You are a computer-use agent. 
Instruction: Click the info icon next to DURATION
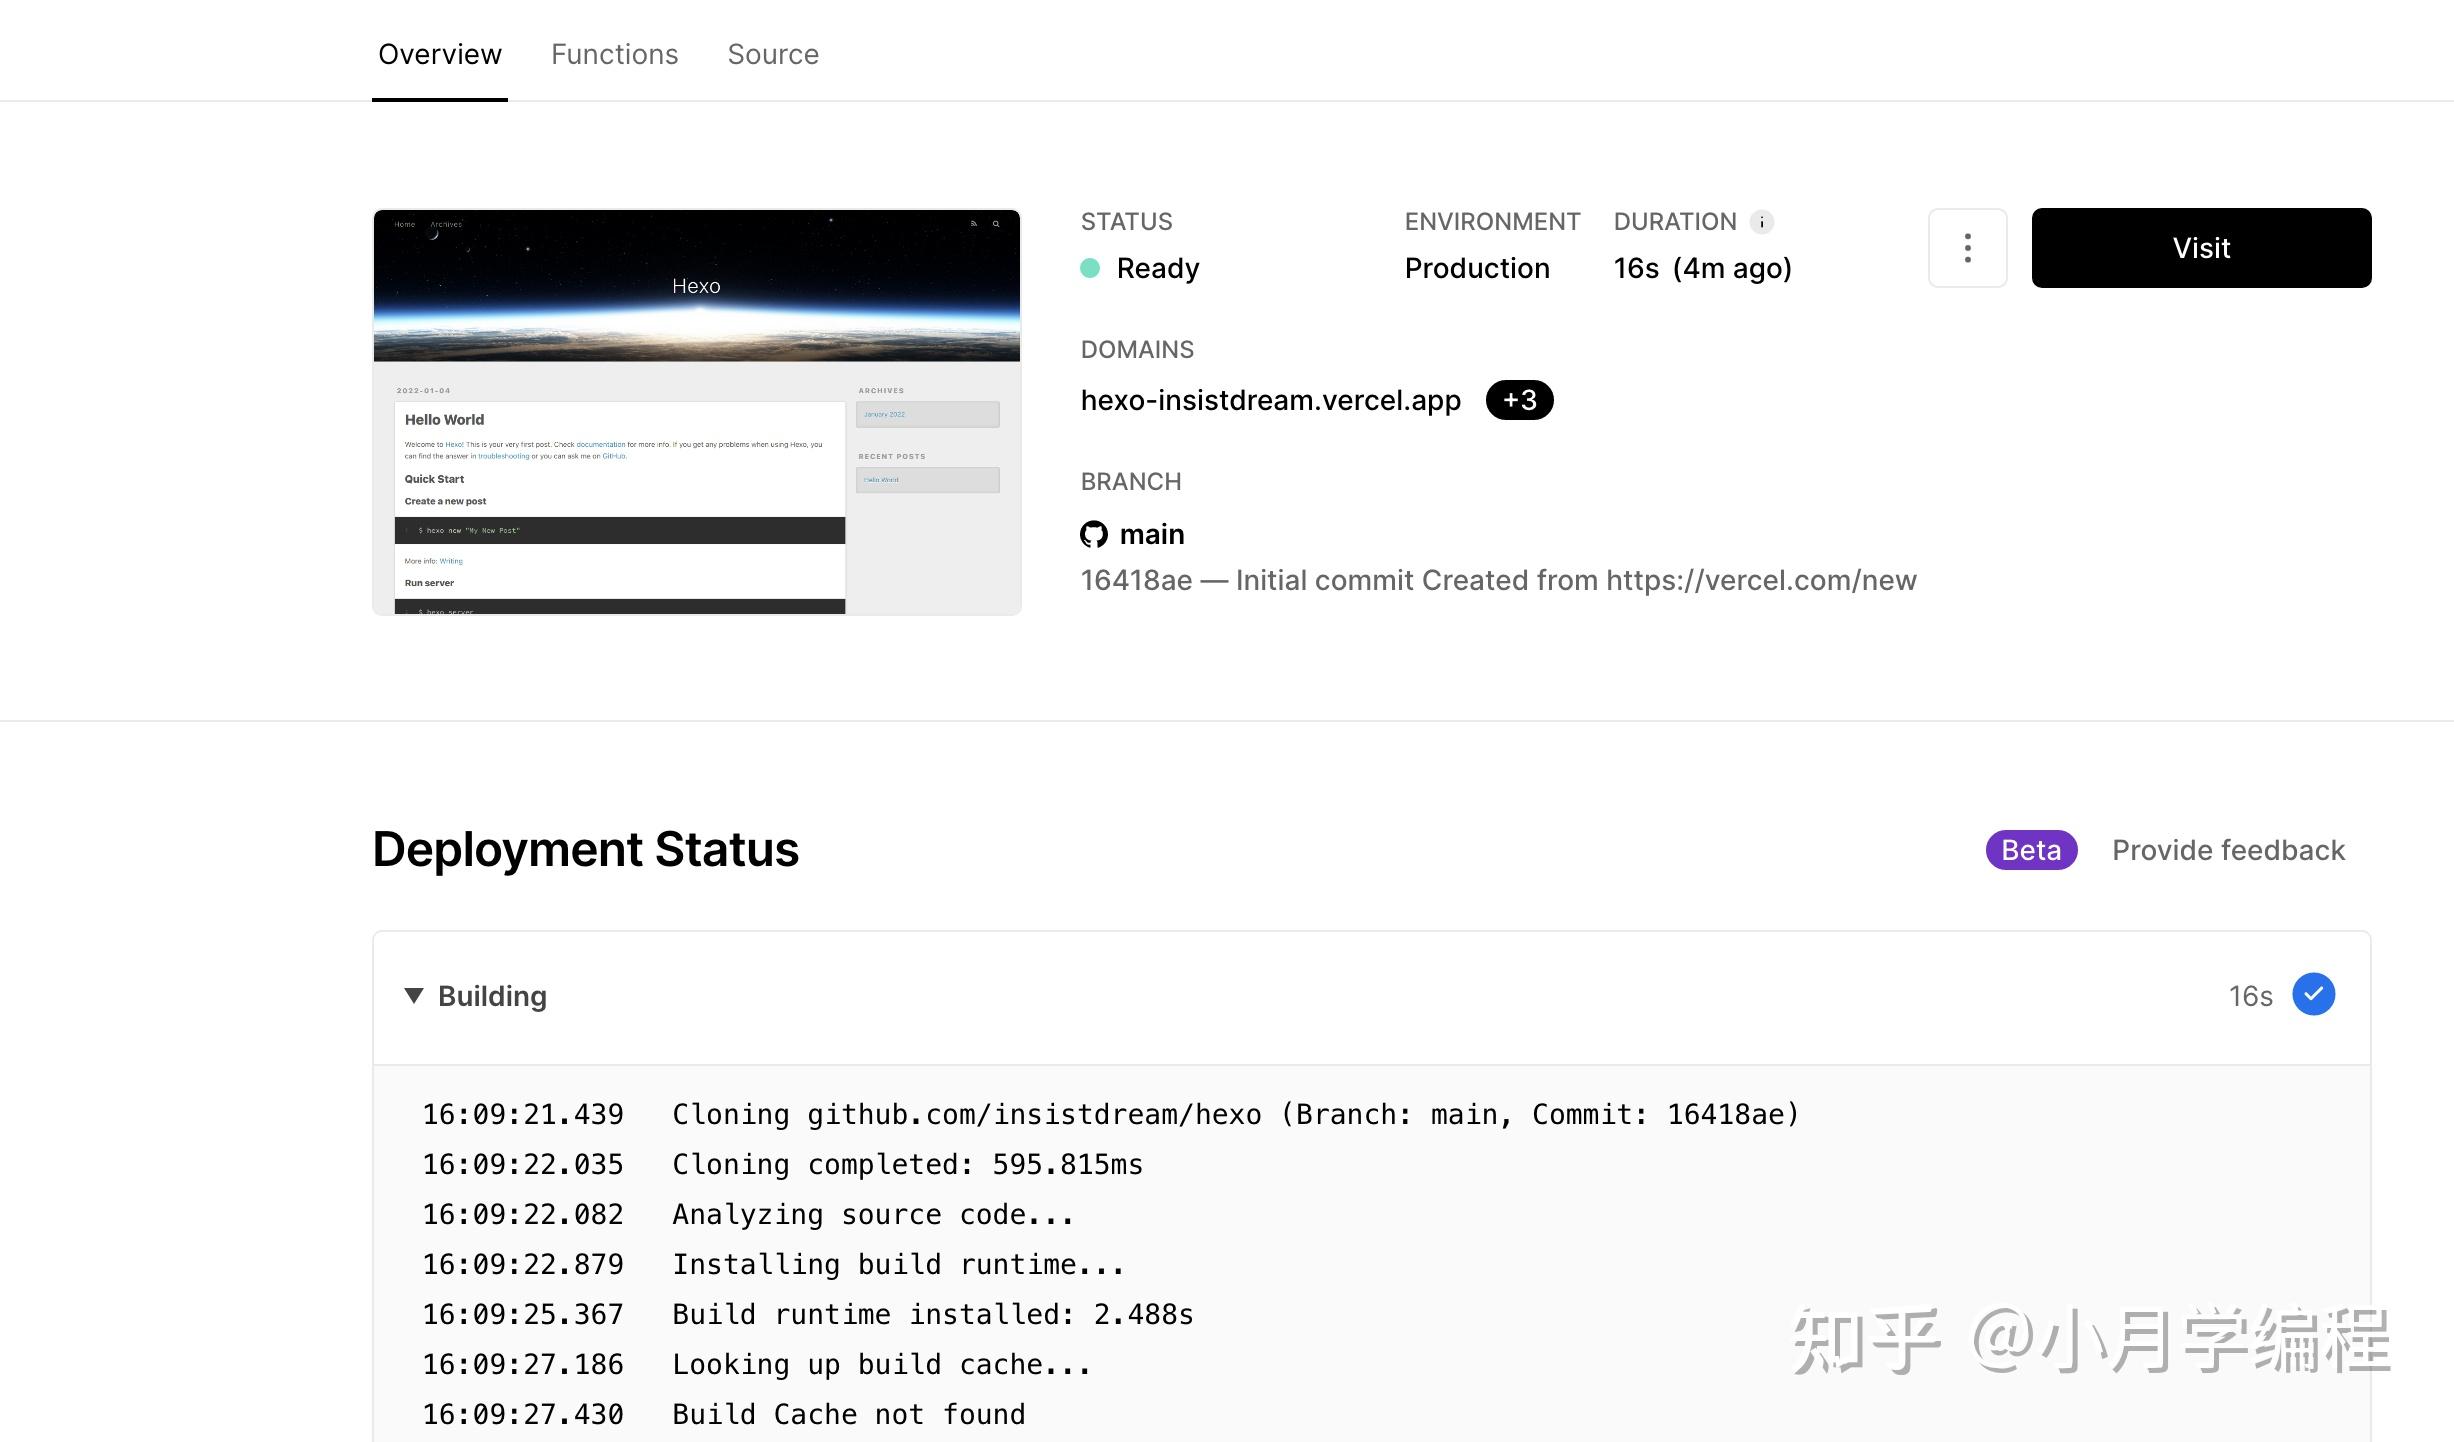1762,221
